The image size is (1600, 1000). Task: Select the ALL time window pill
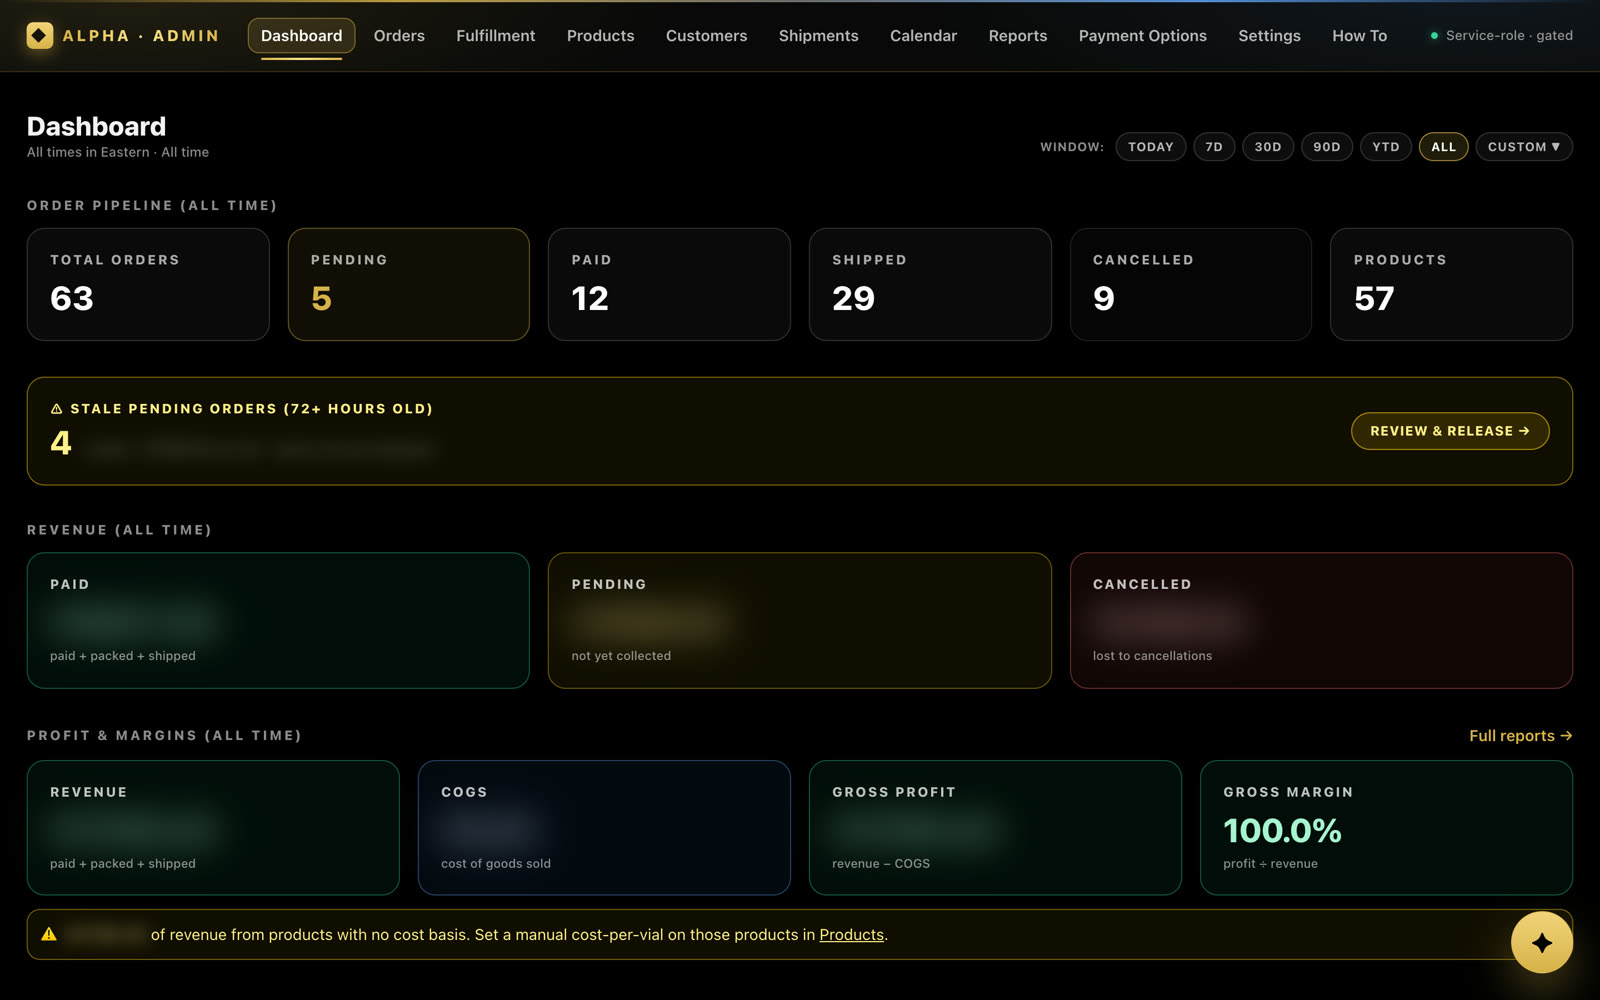click(x=1444, y=147)
